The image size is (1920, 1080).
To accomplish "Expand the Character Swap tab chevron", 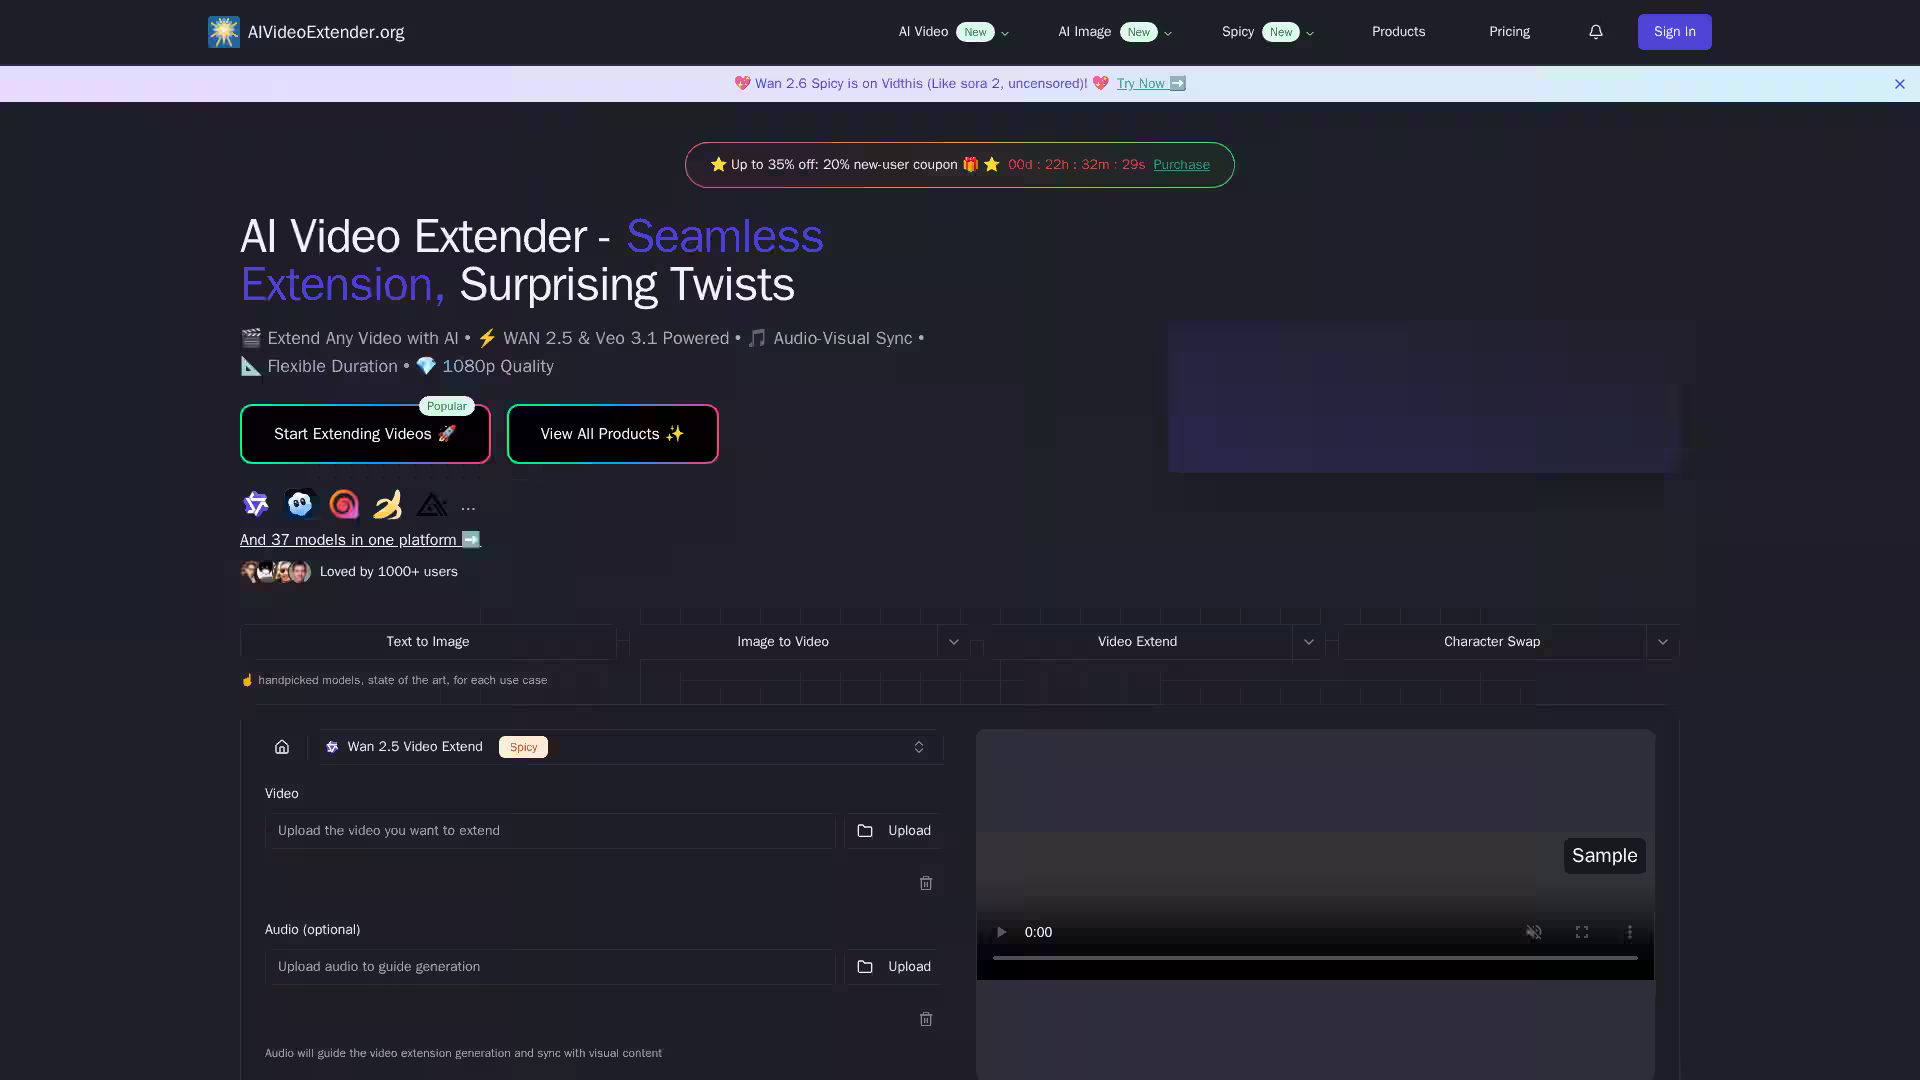I will pos(1663,642).
